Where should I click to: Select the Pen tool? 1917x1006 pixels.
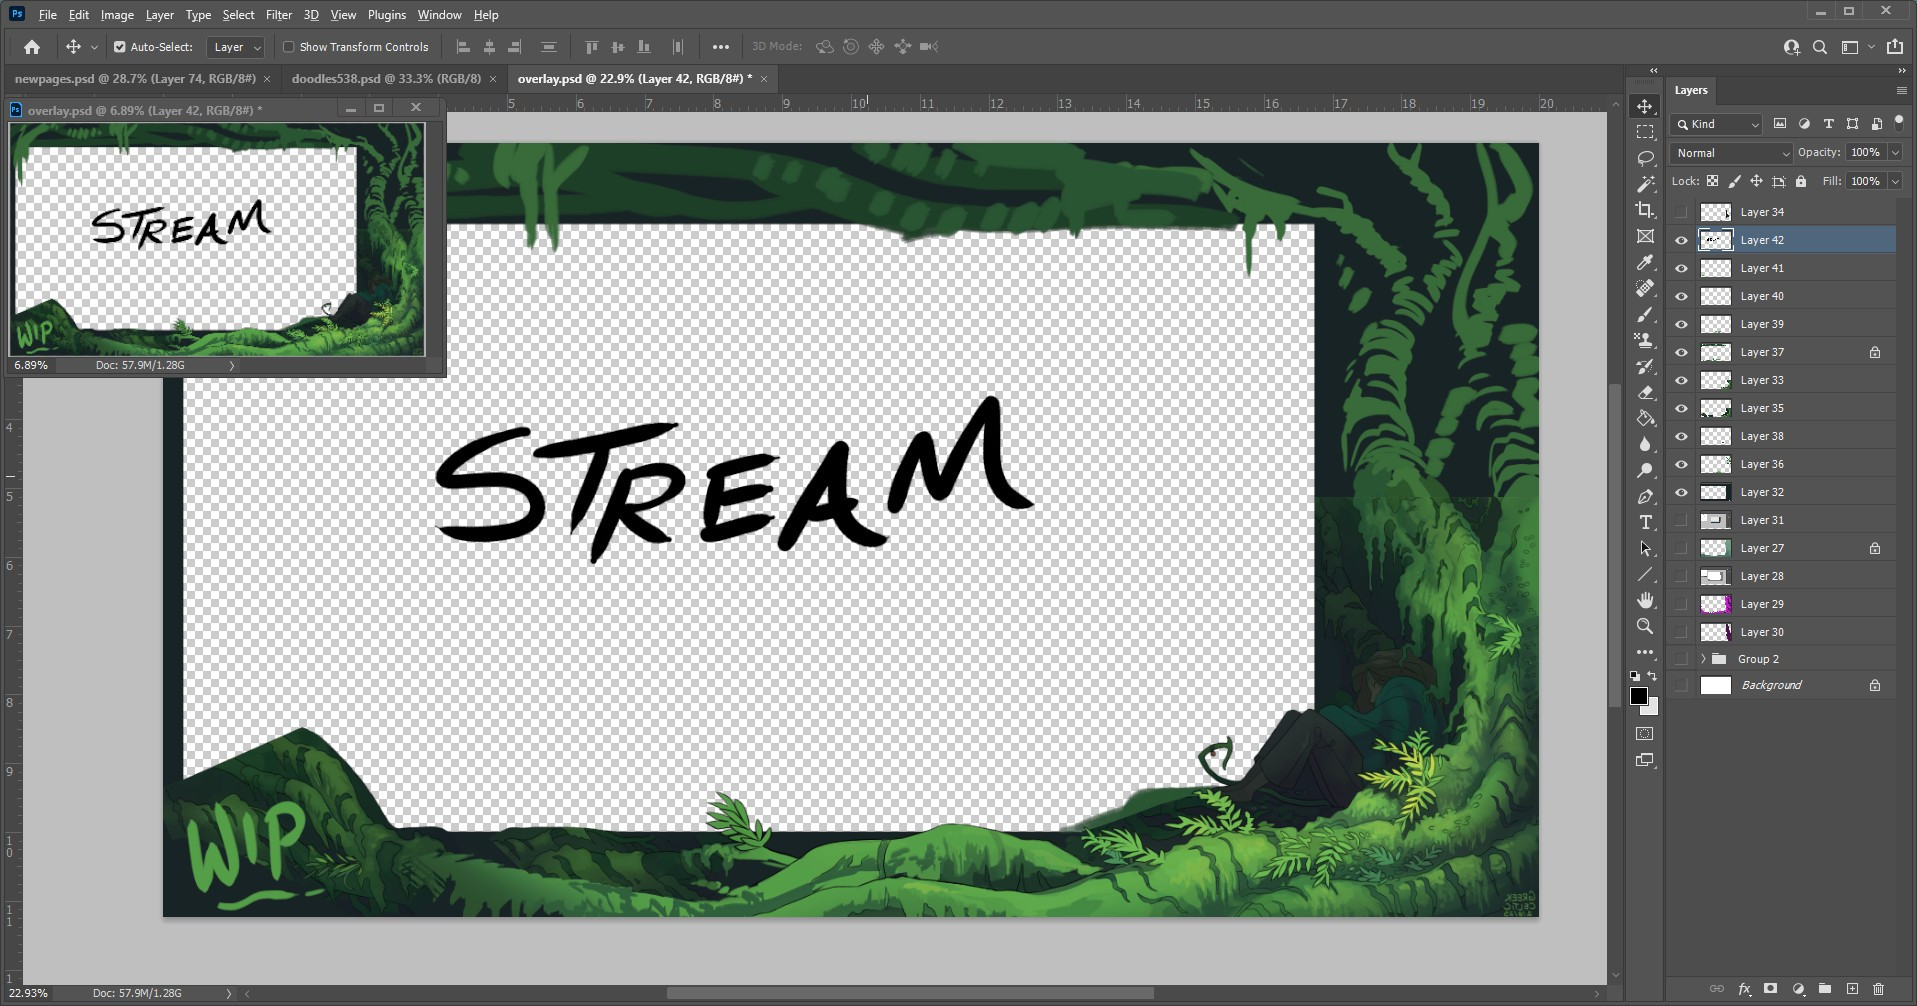tap(1645, 496)
